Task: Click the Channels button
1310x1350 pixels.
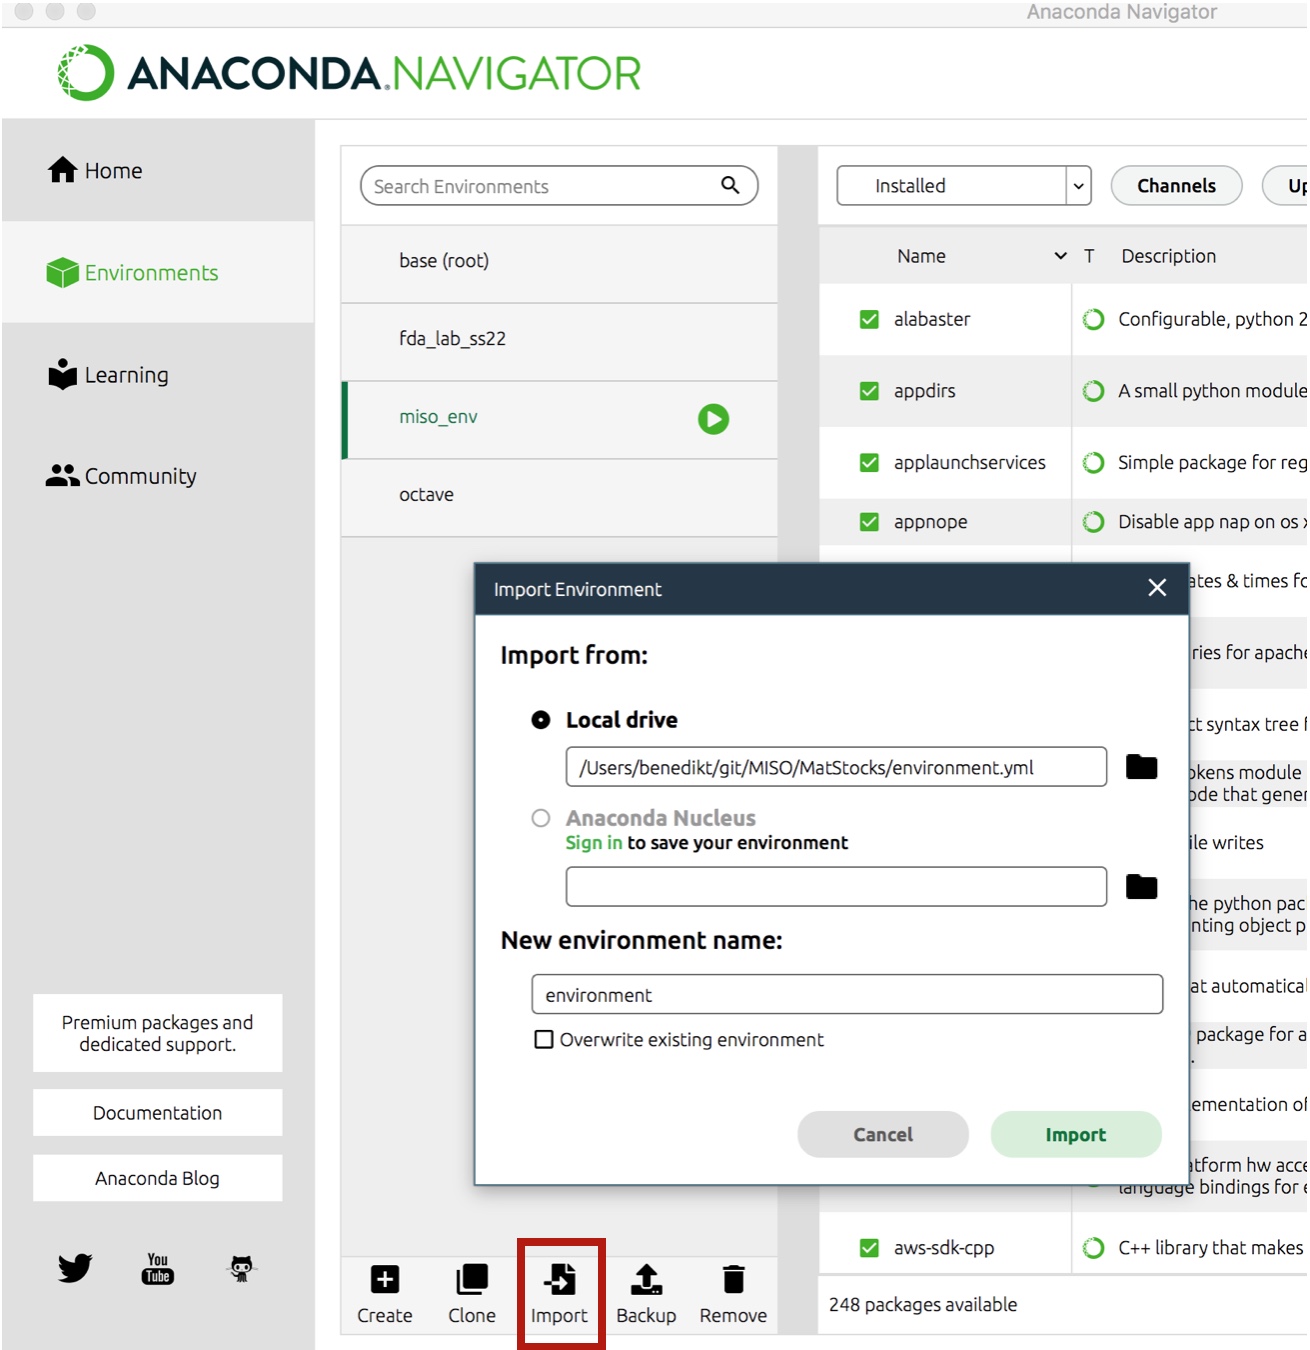Action: tap(1176, 186)
